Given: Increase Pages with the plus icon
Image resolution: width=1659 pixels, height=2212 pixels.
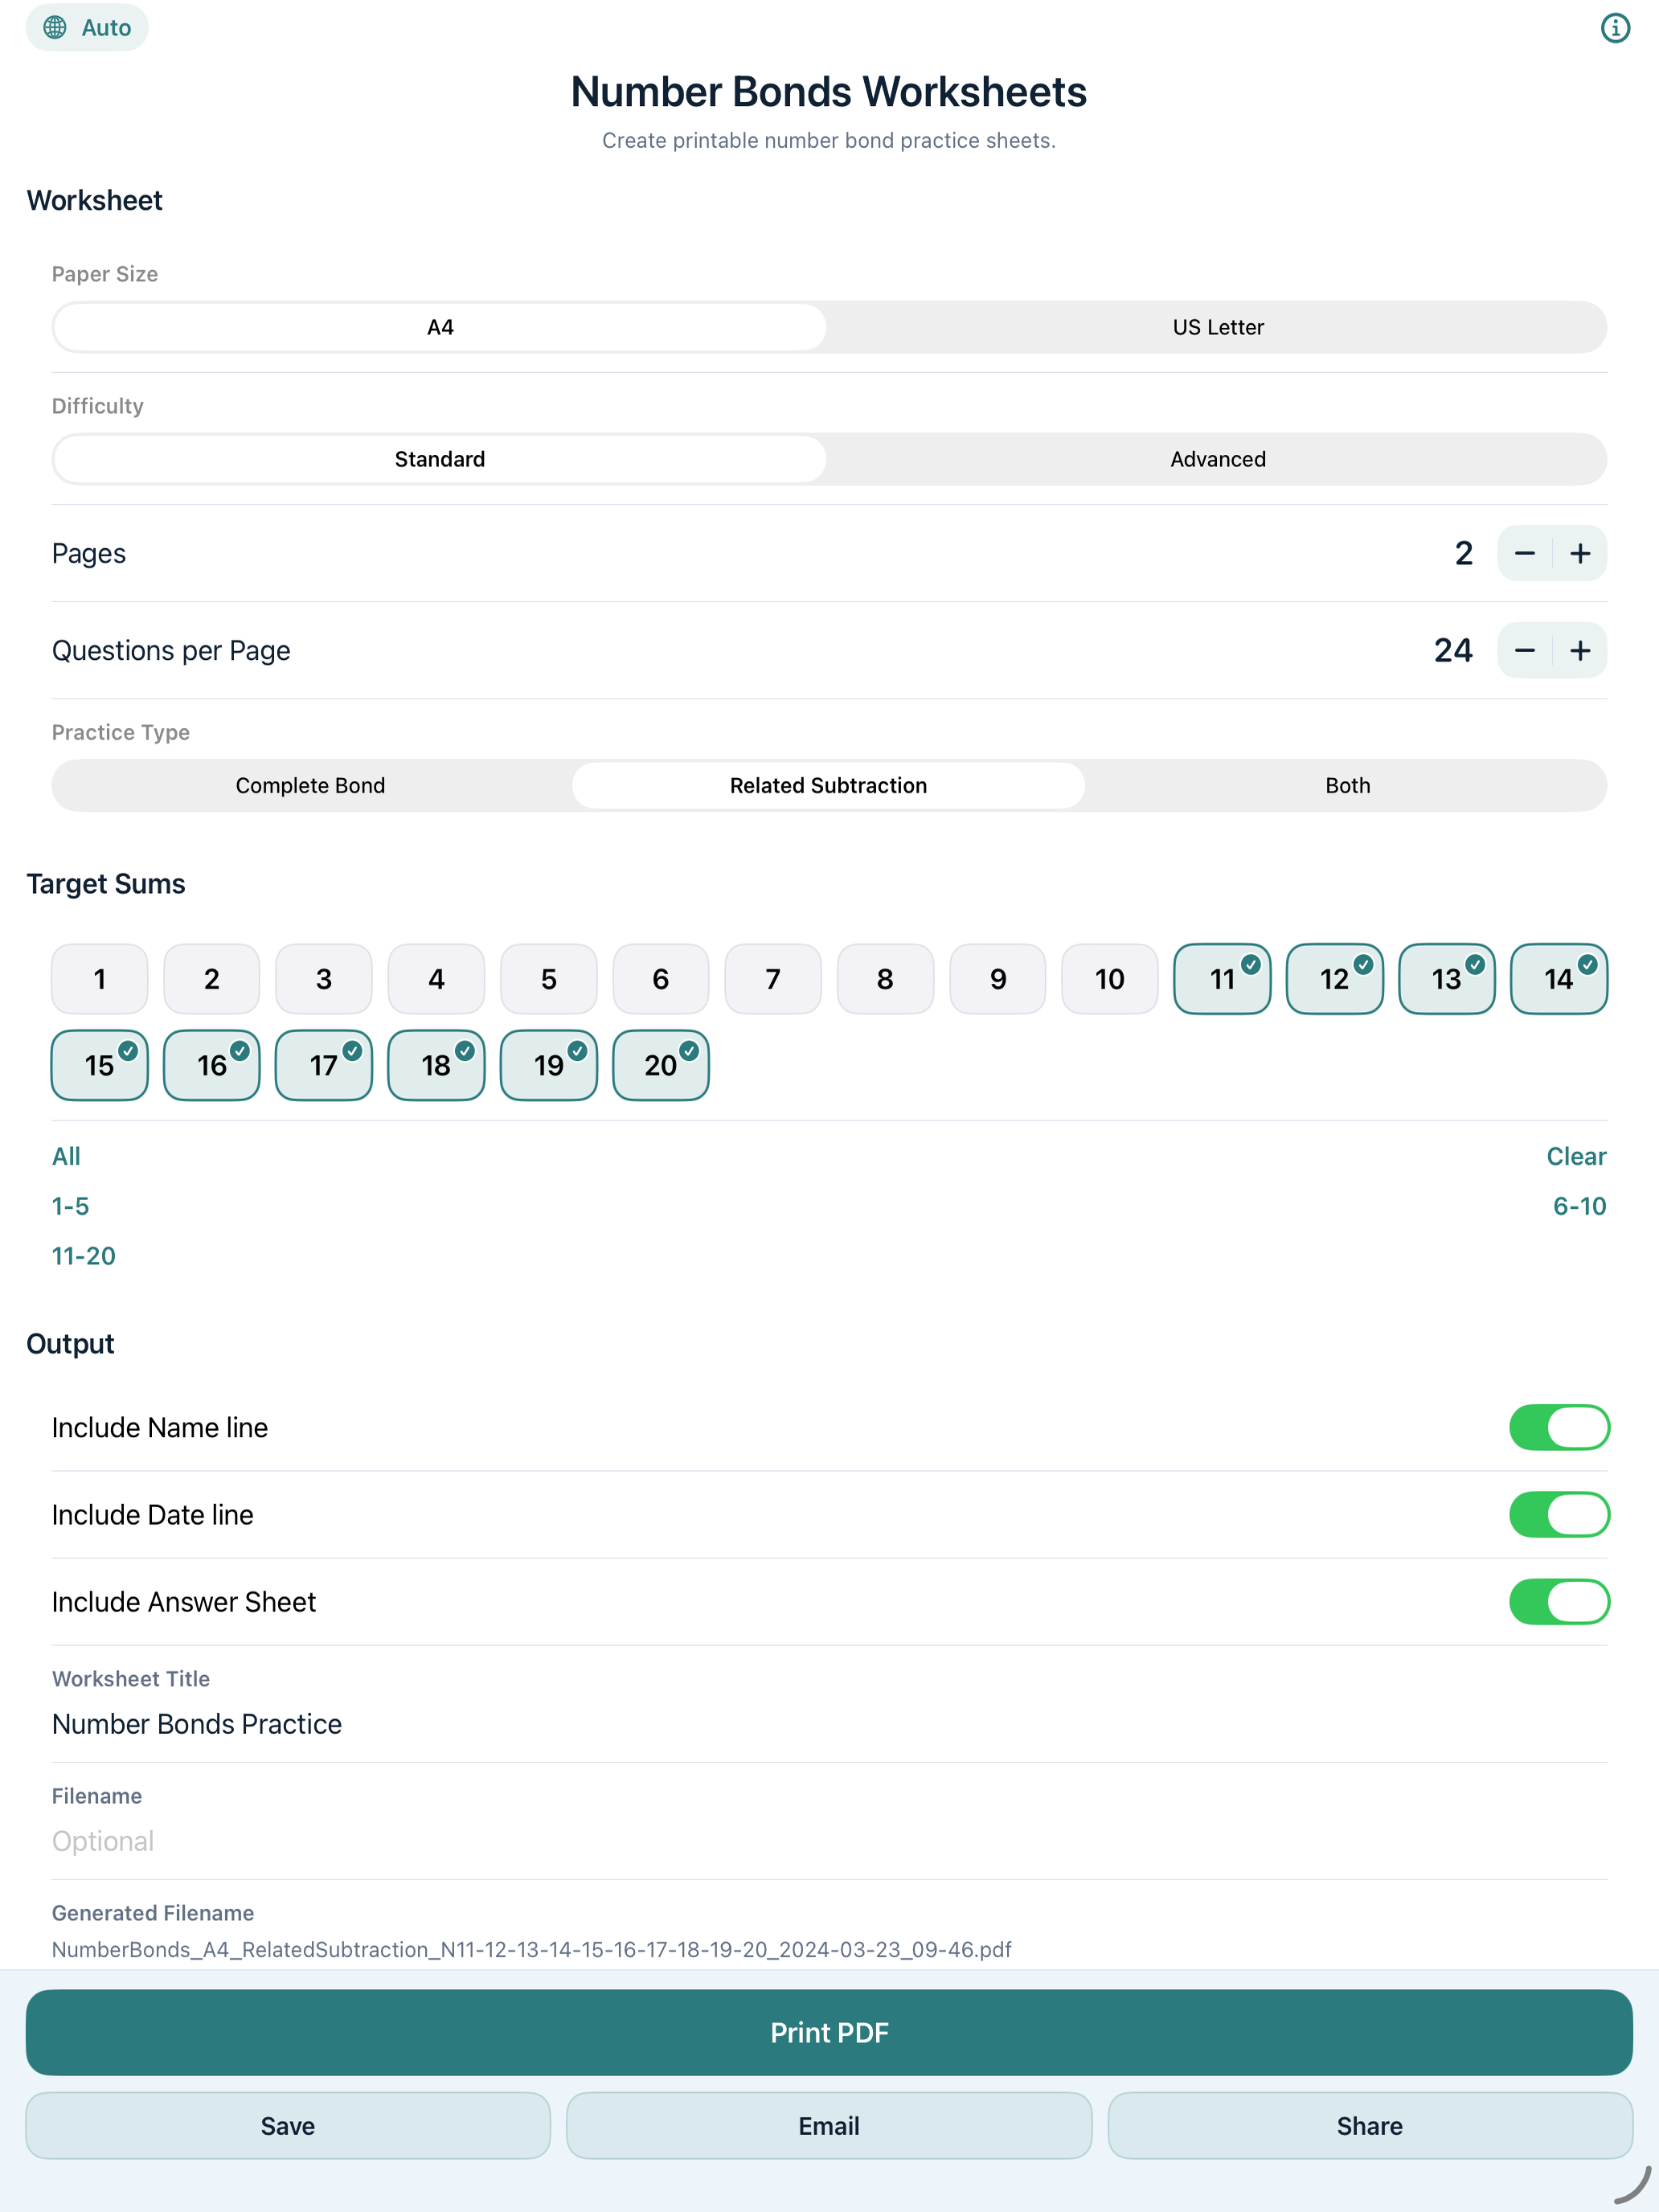Looking at the screenshot, I should tap(1580, 553).
